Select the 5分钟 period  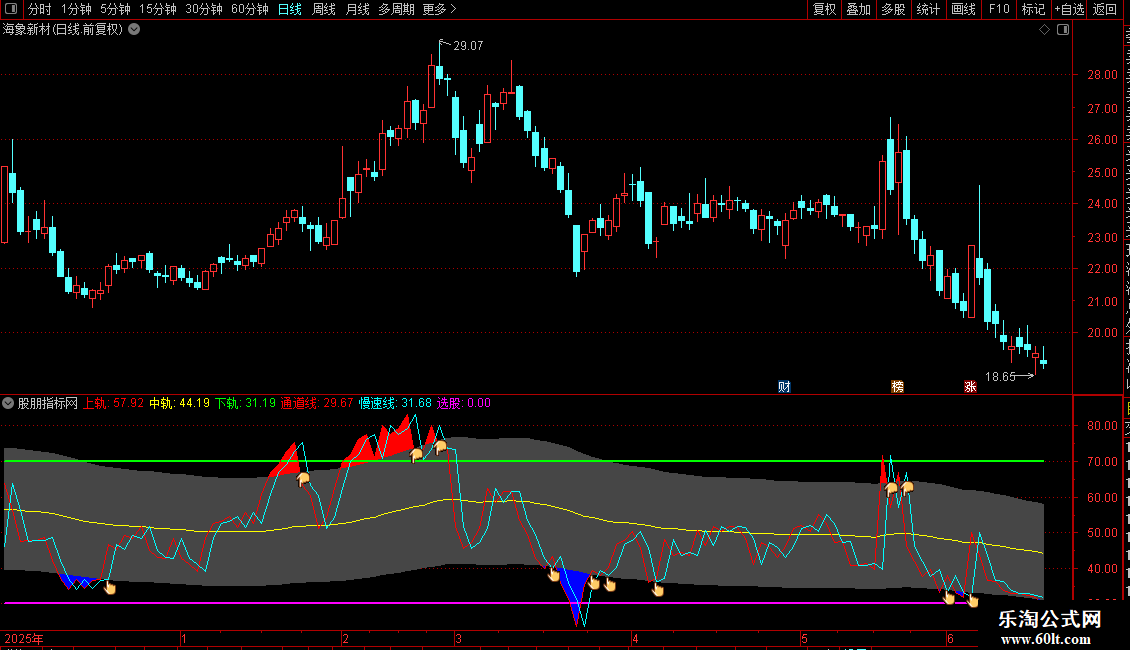pos(115,9)
